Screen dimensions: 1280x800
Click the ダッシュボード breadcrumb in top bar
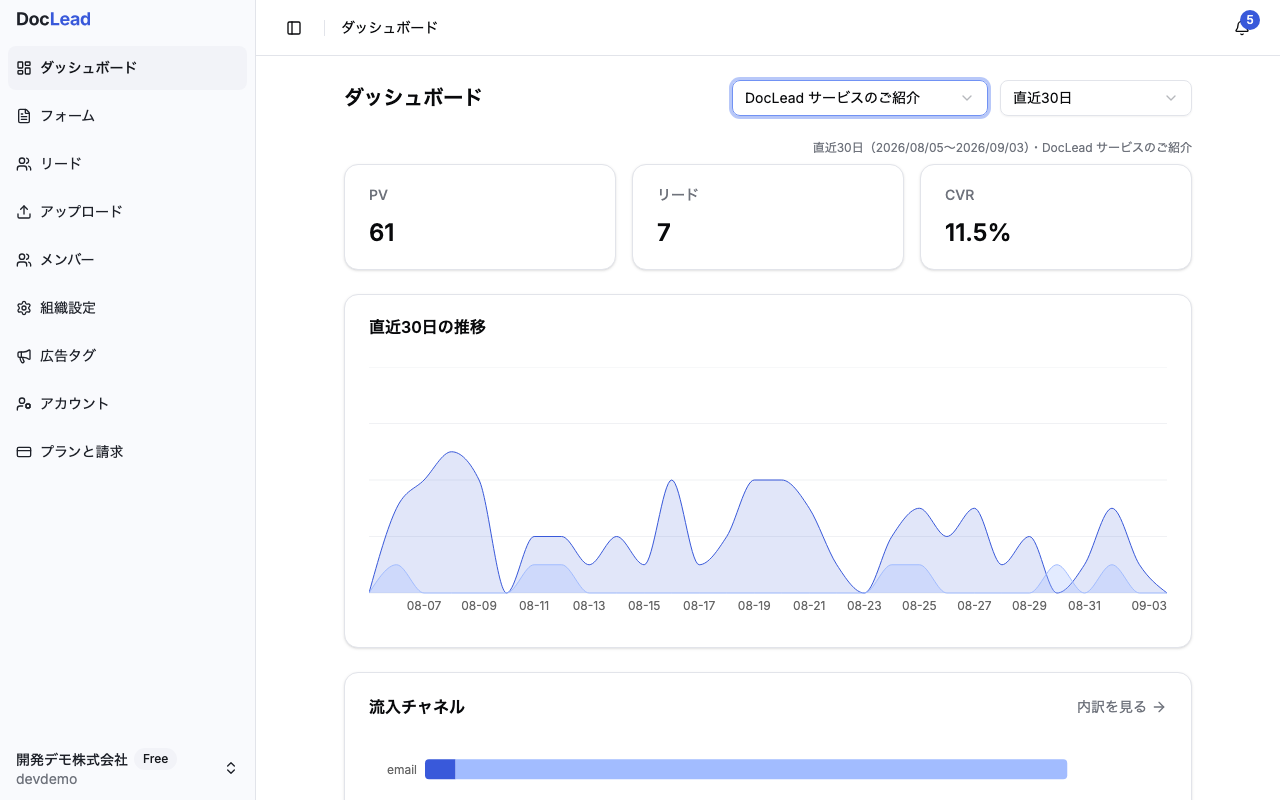tap(389, 28)
